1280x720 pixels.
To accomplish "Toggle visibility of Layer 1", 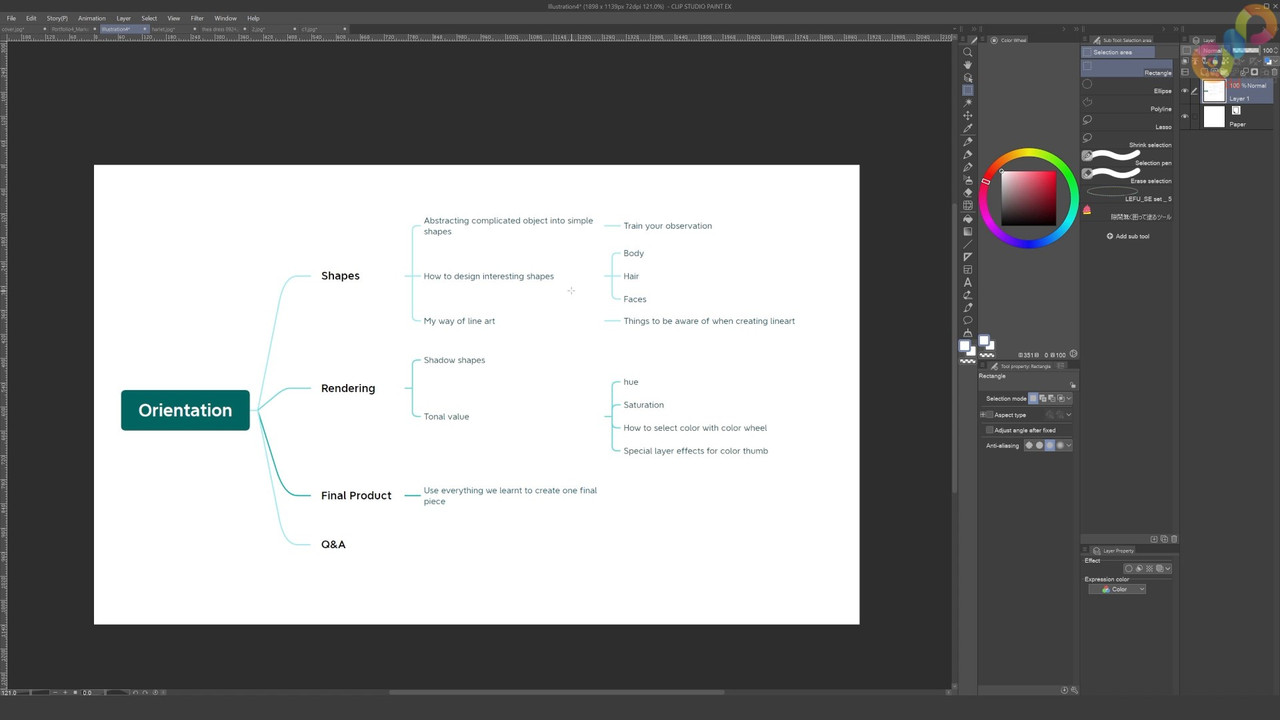I will pyautogui.click(x=1185, y=91).
